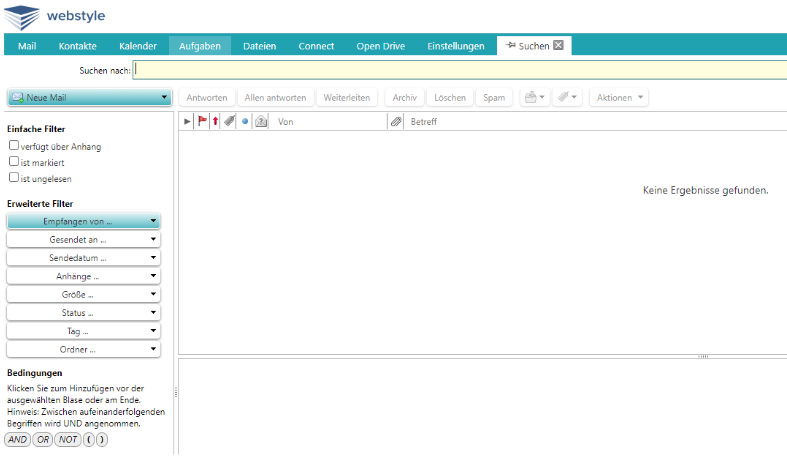This screenshot has width=787, height=457.
Task: Toggle the 'ist ungelesen' filter
Action: click(x=14, y=178)
